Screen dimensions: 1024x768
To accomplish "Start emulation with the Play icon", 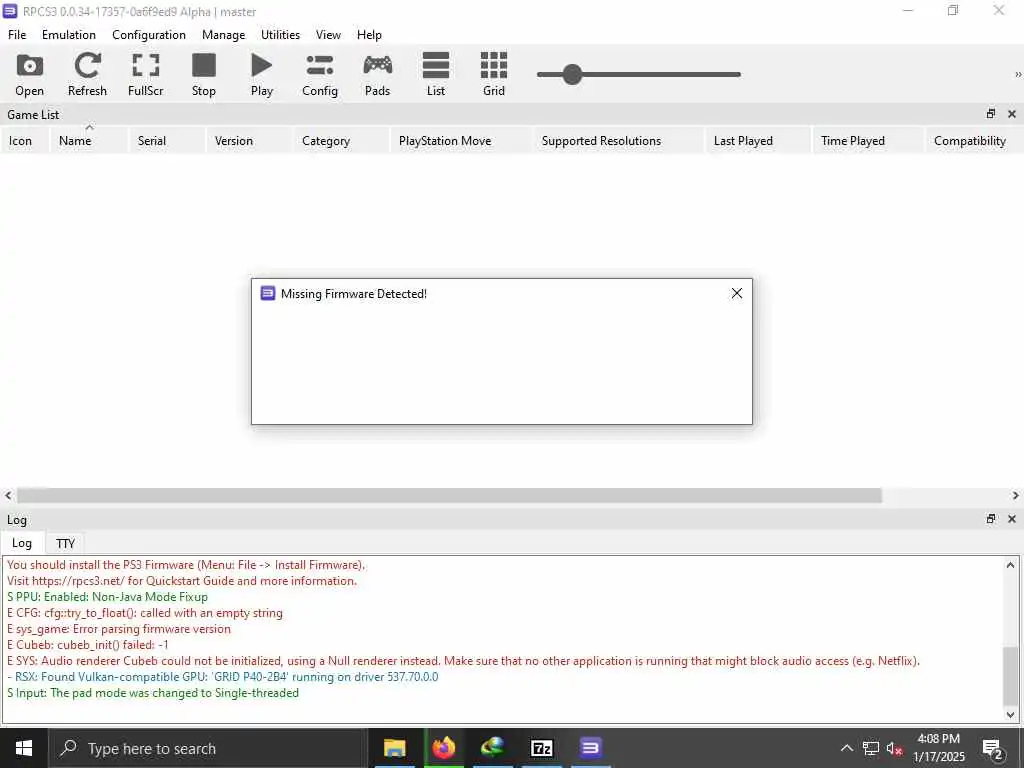I will [x=262, y=74].
